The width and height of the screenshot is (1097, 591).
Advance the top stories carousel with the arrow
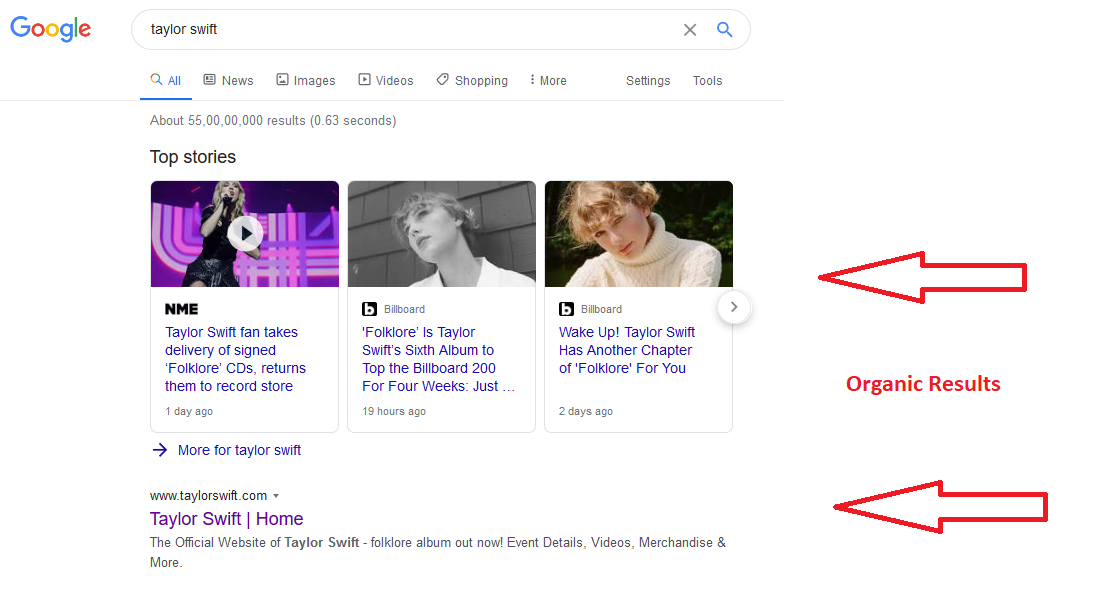[734, 307]
